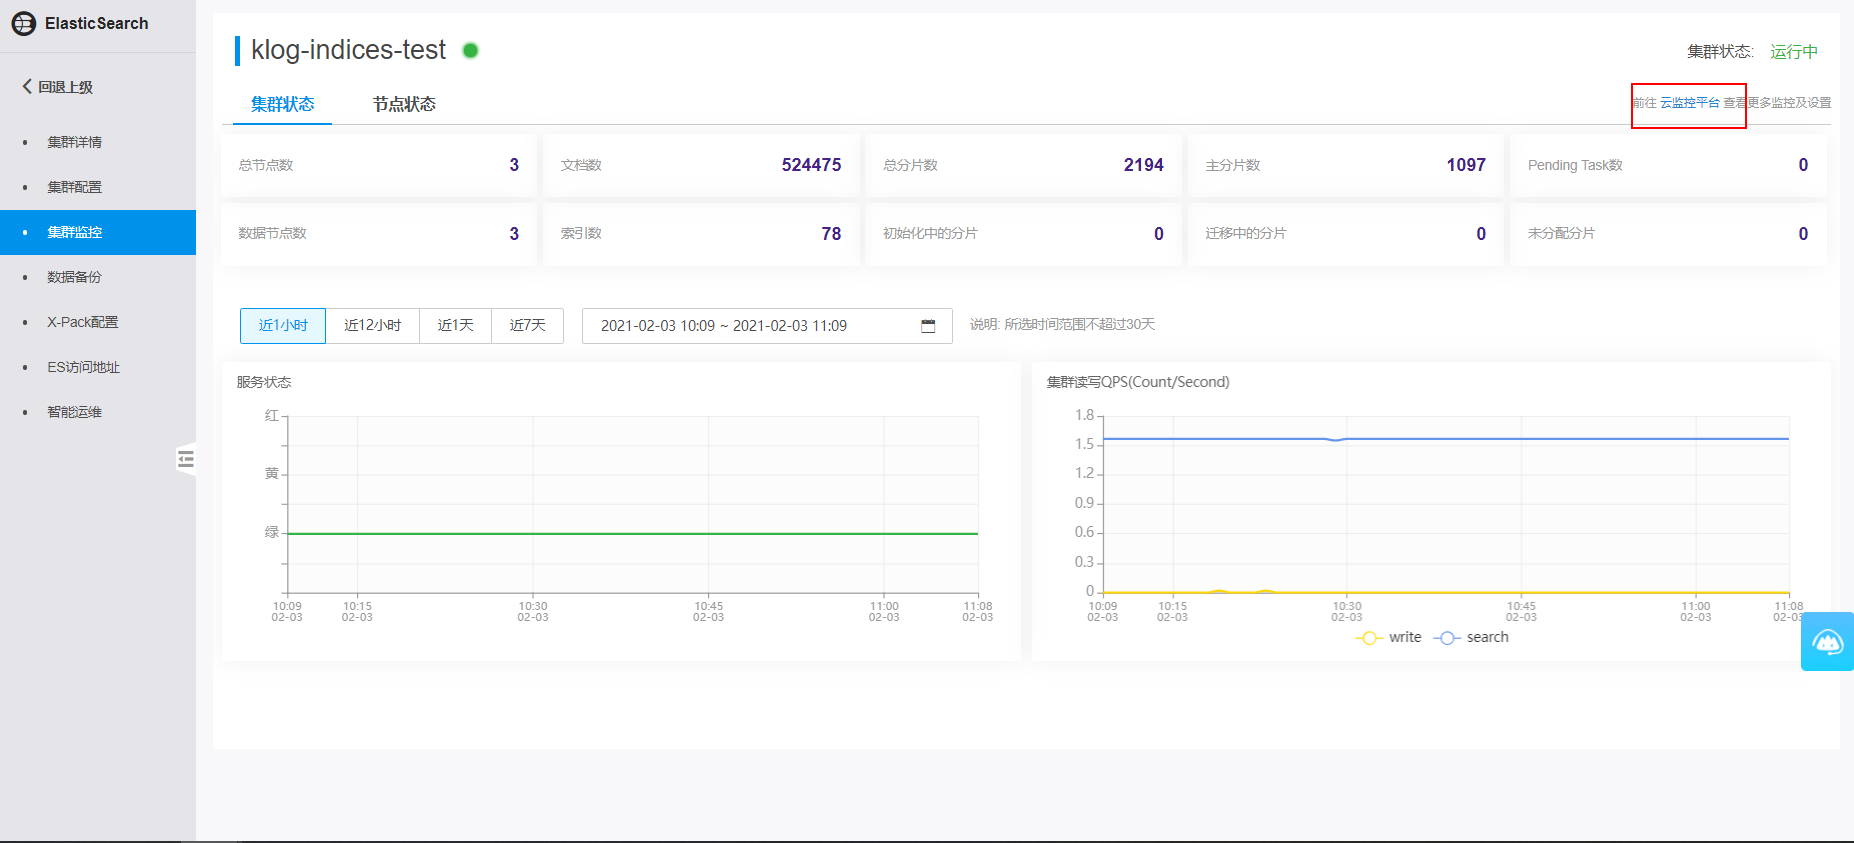This screenshot has height=843, width=1854.
Task: Click the green cluster health status dot
Action: [470, 50]
